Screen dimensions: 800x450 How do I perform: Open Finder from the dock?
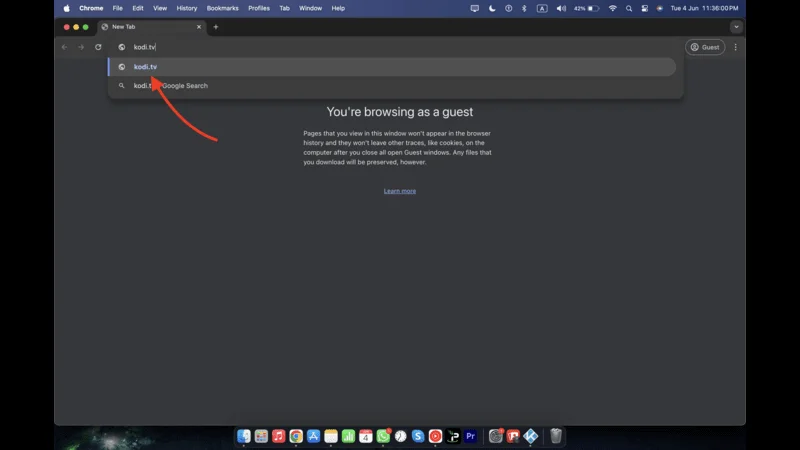[244, 436]
